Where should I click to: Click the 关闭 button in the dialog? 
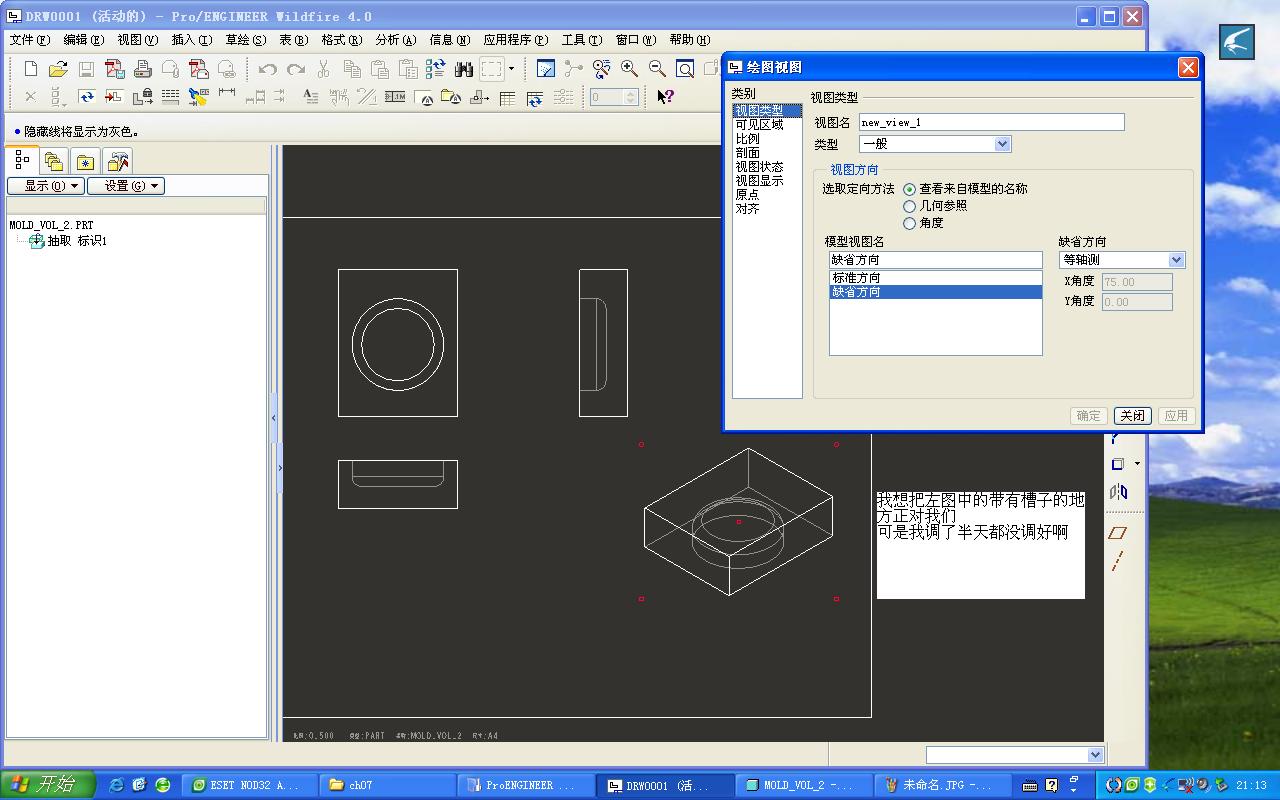point(1133,416)
